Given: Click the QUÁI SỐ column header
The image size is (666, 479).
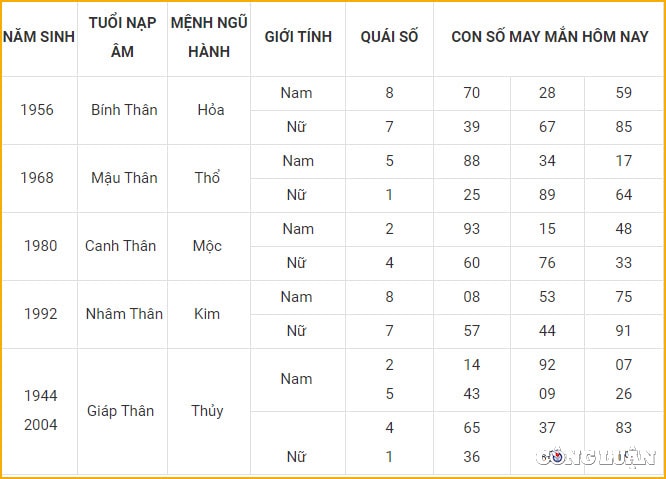Looking at the screenshot, I should tap(389, 37).
